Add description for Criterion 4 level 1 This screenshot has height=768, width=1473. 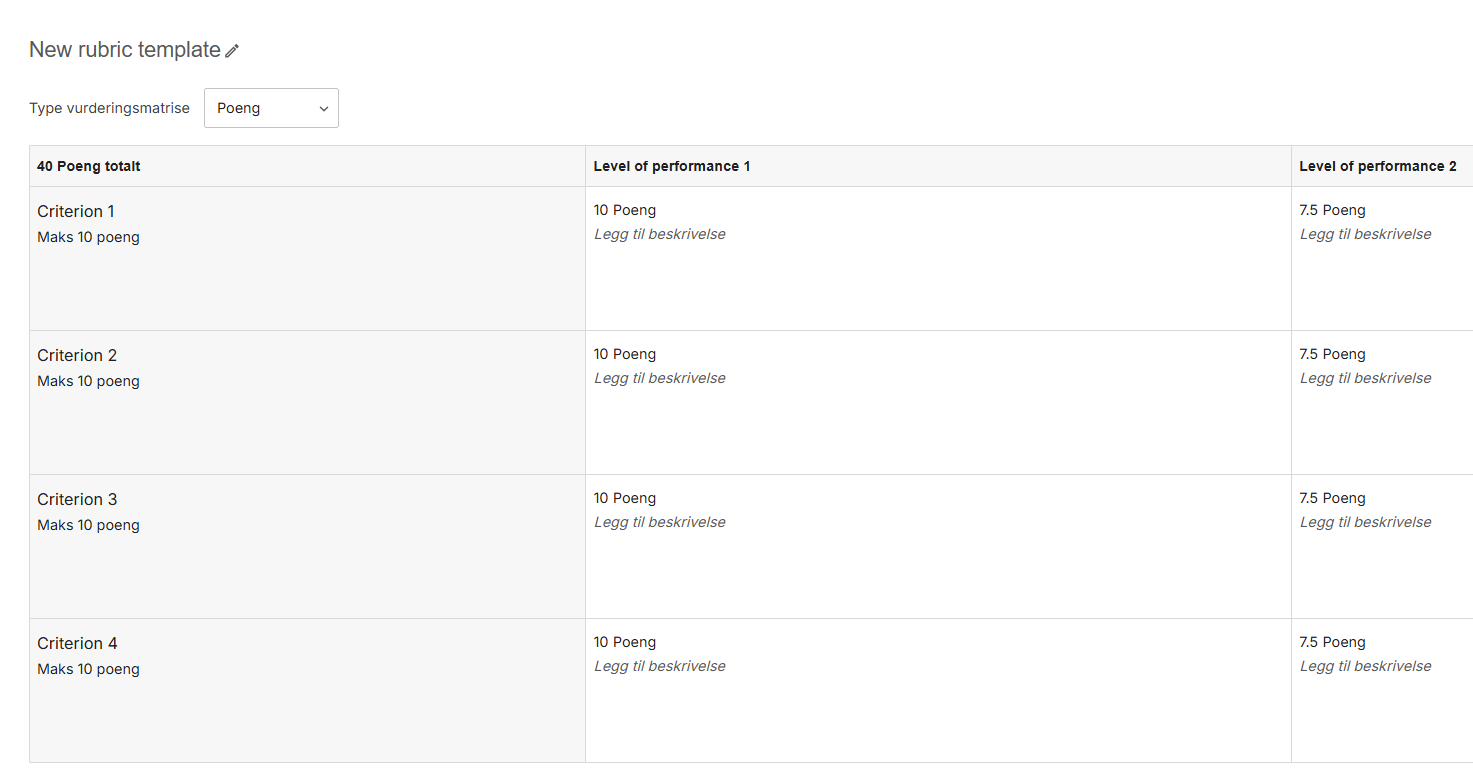(x=660, y=666)
